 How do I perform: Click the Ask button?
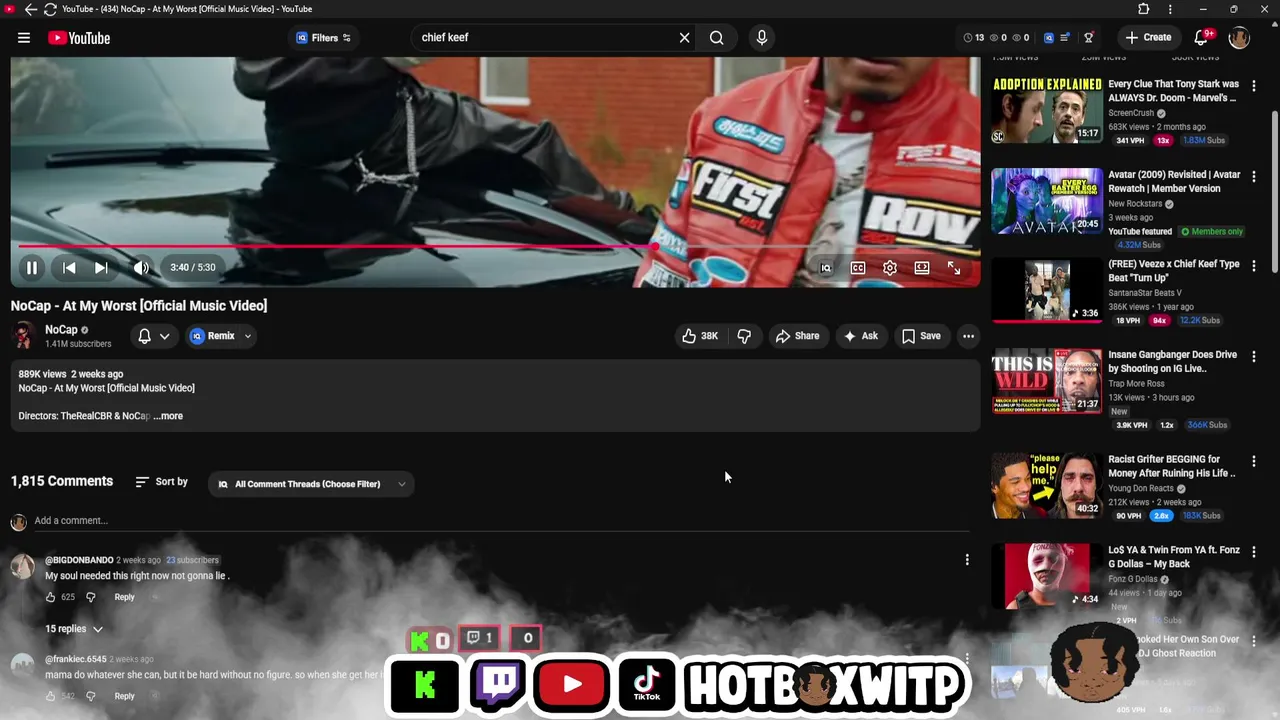(x=860, y=336)
